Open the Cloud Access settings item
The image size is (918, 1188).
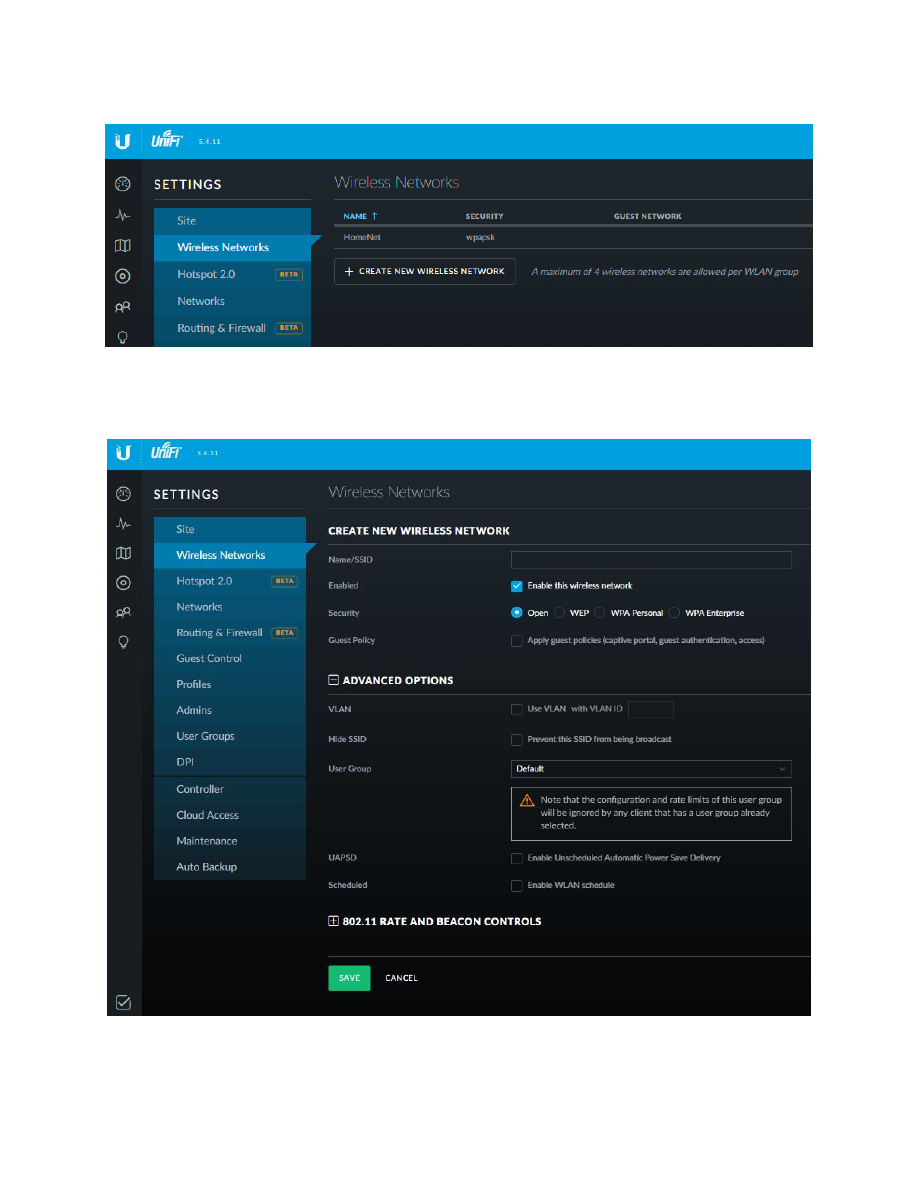[x=207, y=815]
